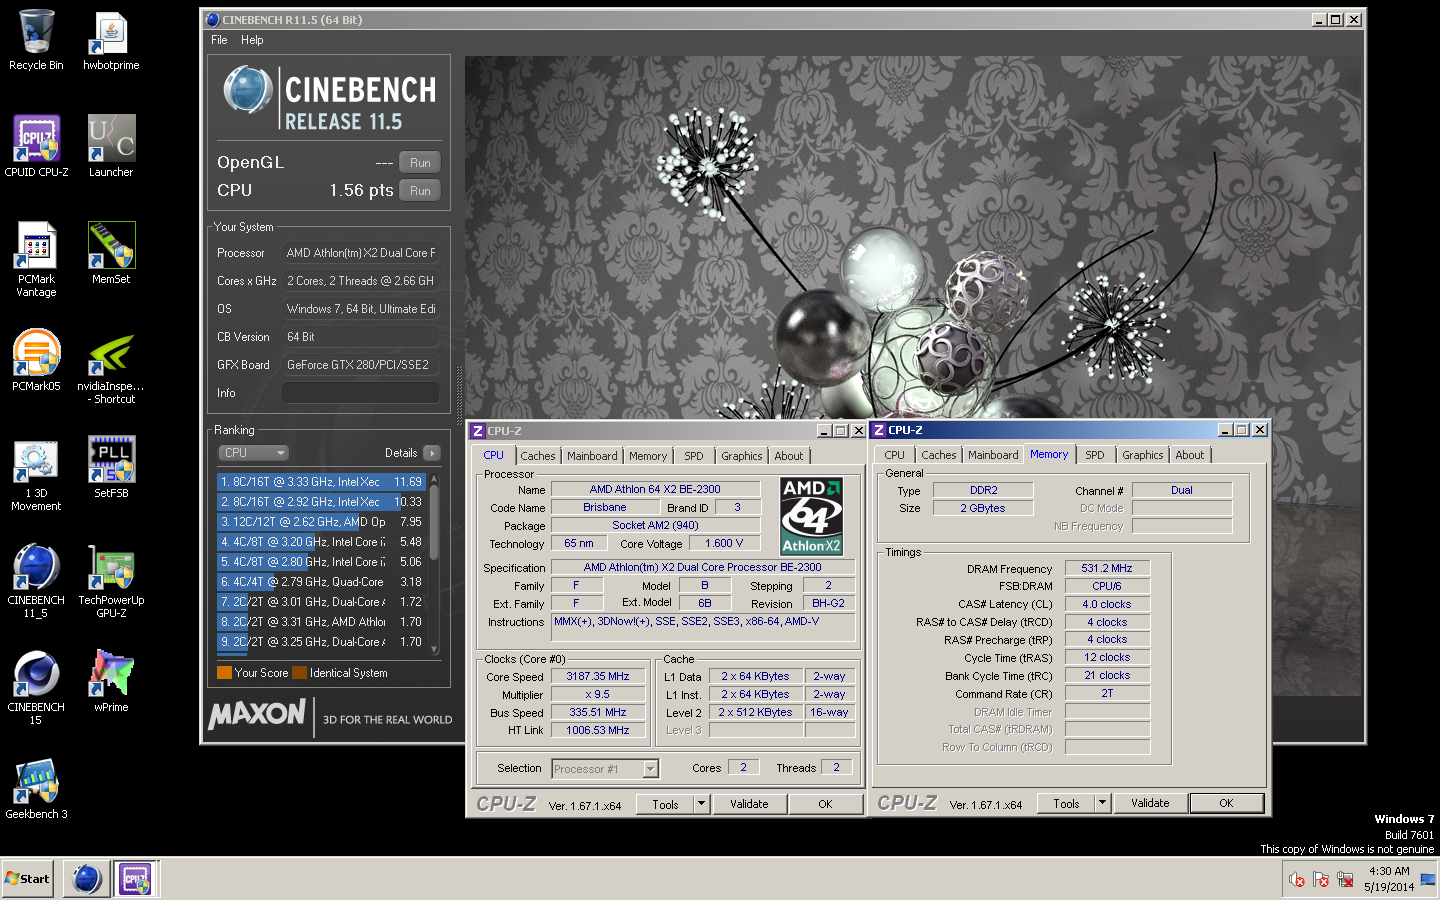Launch the PCMark Vantage desktop icon

point(36,259)
